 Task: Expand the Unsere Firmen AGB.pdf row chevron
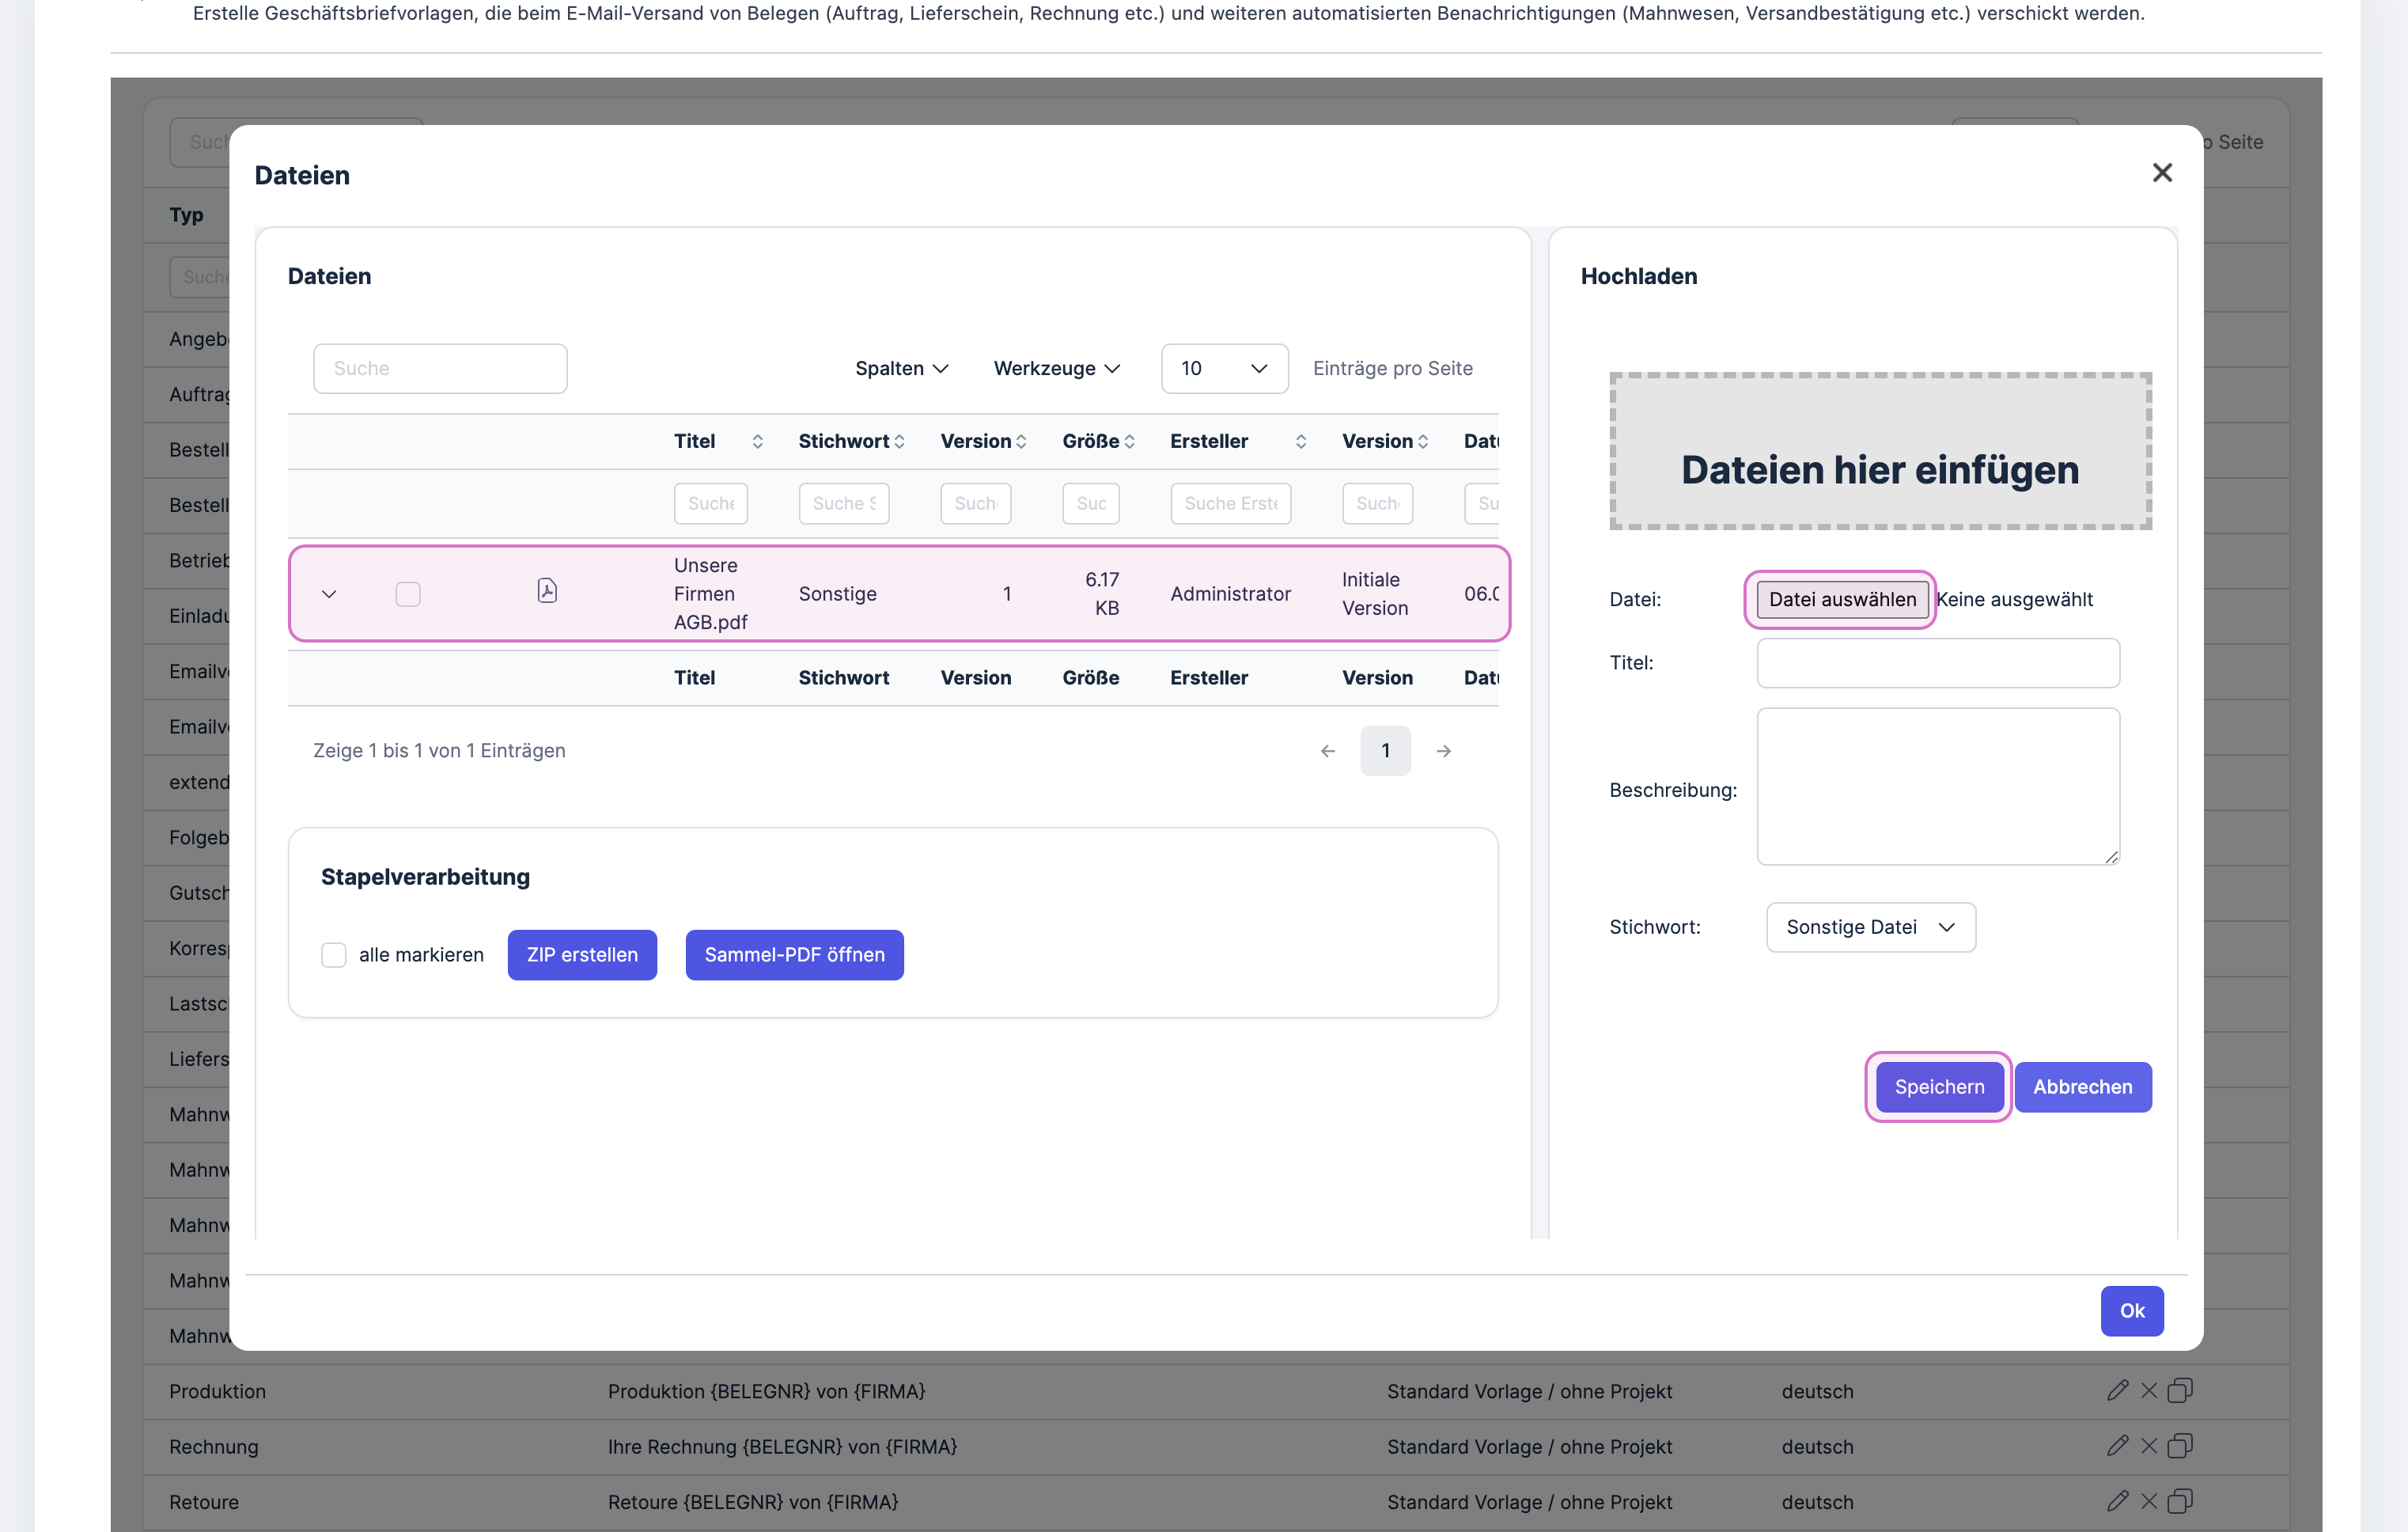(x=329, y=594)
